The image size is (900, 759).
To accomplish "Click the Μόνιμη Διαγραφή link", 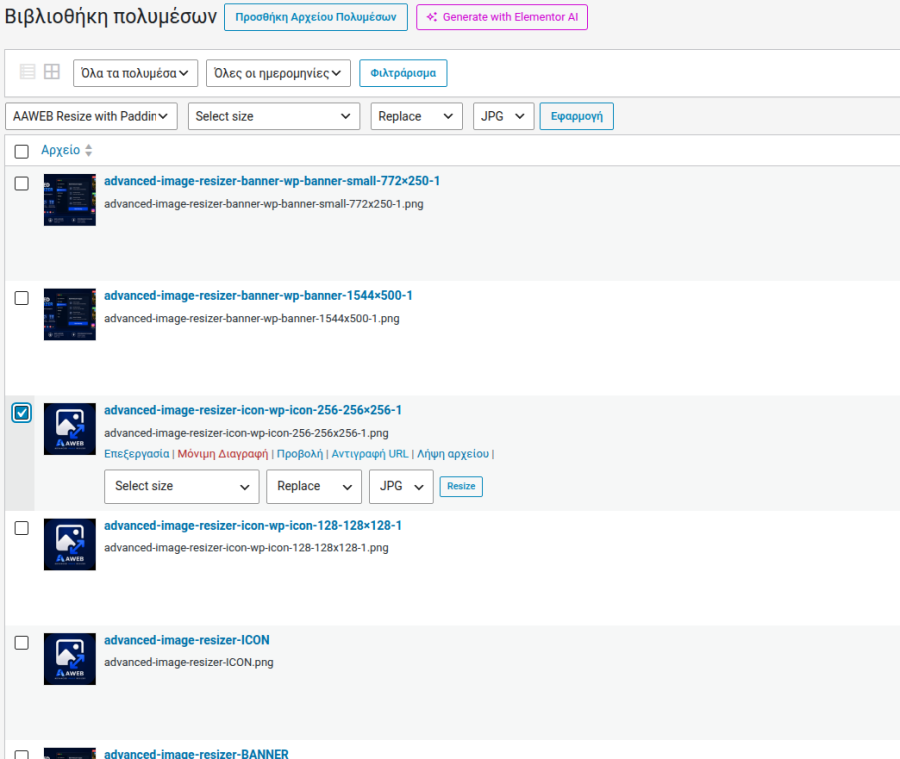I will (x=223, y=454).
